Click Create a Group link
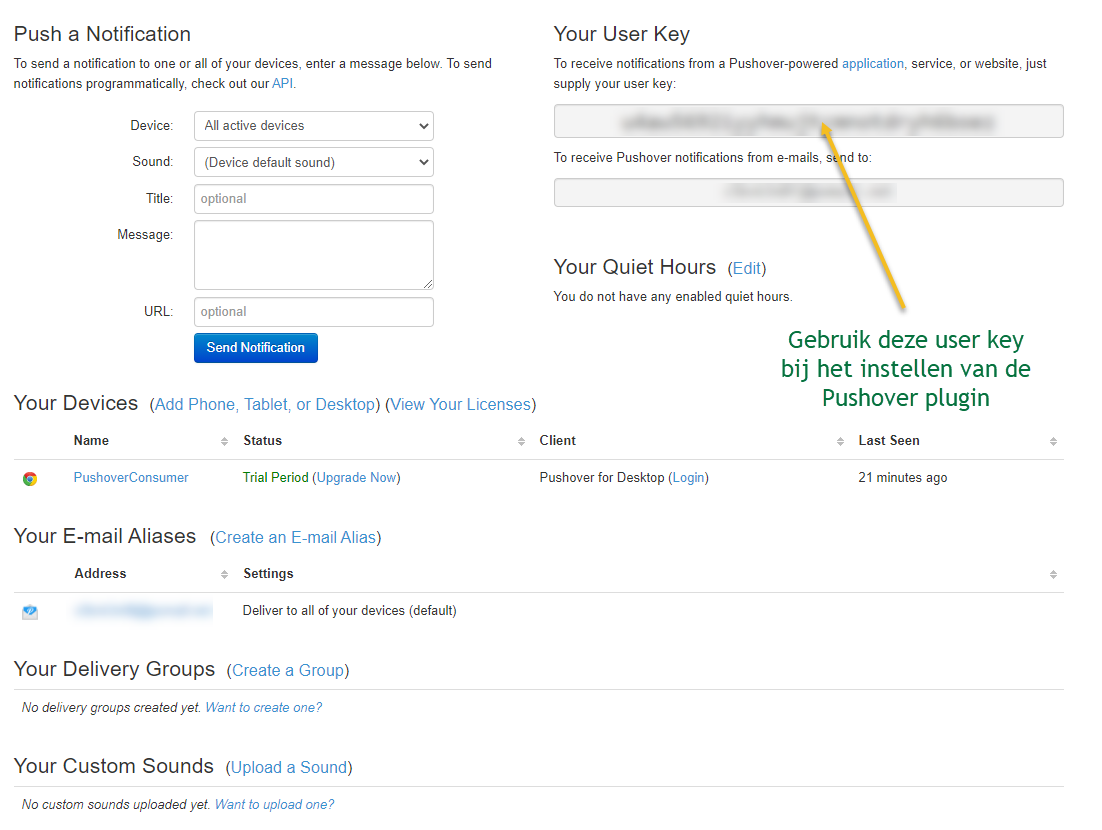Image resolution: width=1102 pixels, height=830 pixels. click(287, 670)
